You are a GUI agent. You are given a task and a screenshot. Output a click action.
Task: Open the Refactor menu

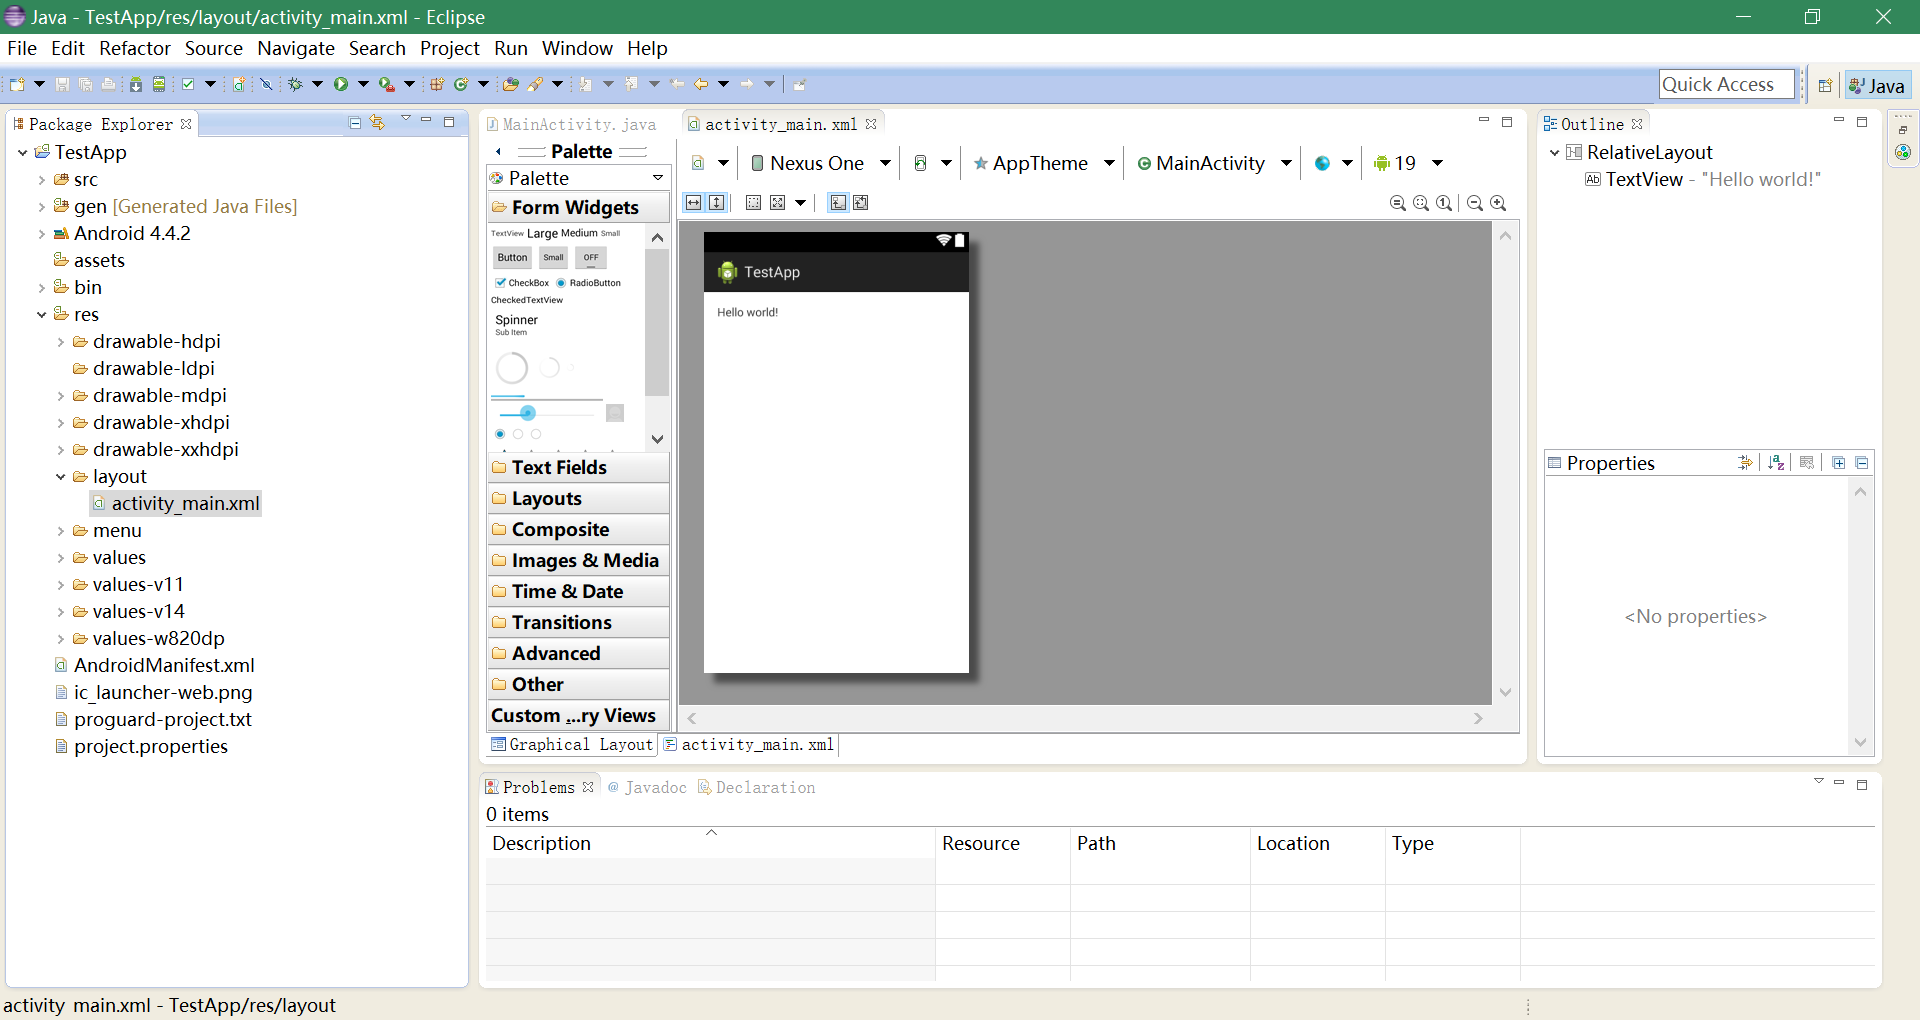pos(134,48)
